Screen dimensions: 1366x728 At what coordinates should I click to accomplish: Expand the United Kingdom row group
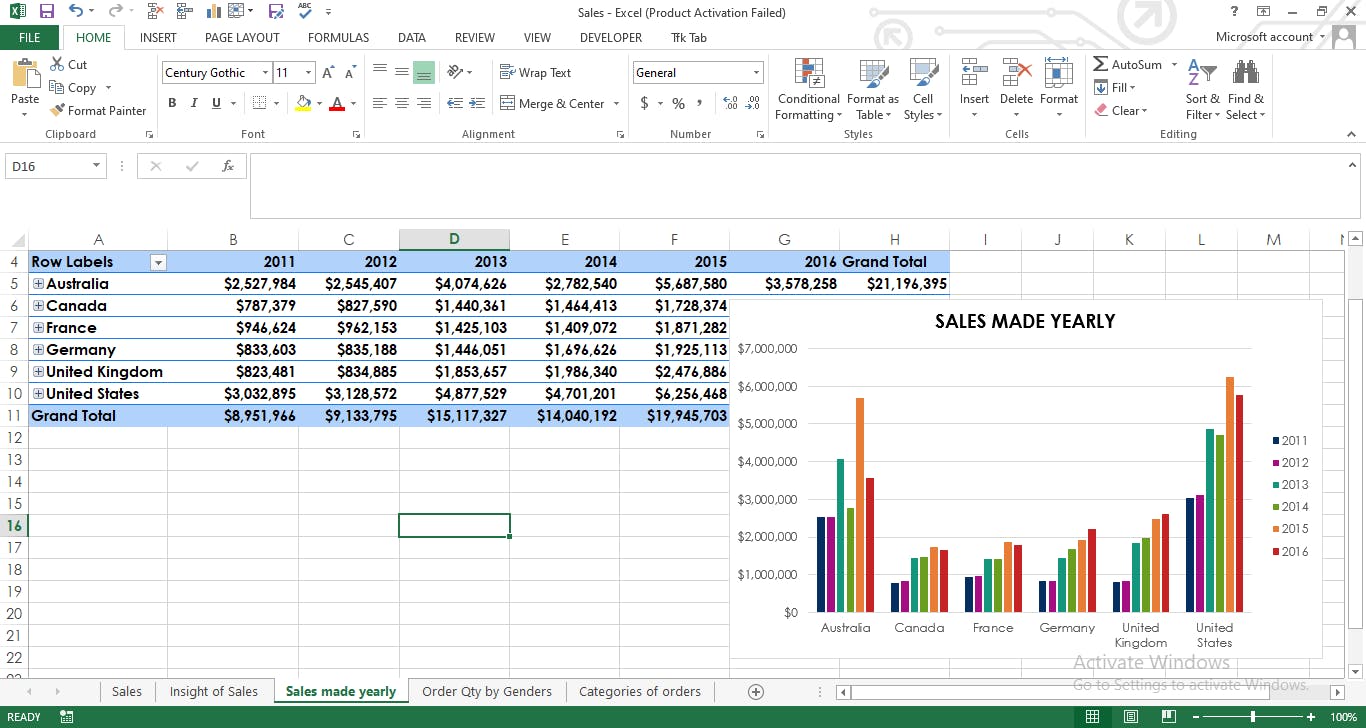point(38,372)
